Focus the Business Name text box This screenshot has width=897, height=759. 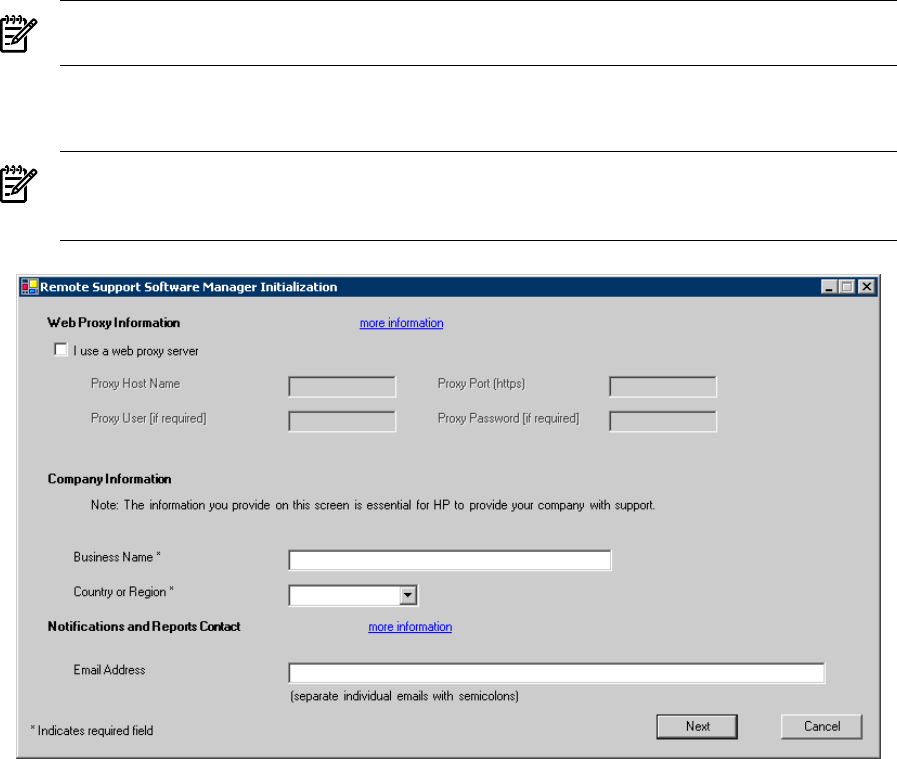[x=449, y=560]
